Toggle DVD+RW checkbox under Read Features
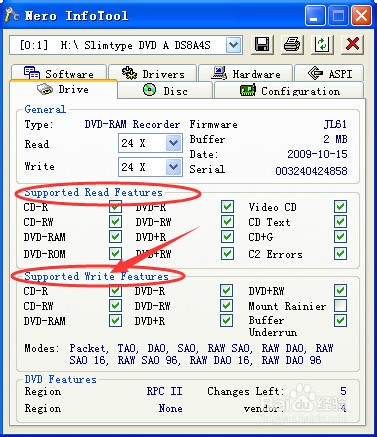Viewport: 377px width, 437px height. [227, 254]
